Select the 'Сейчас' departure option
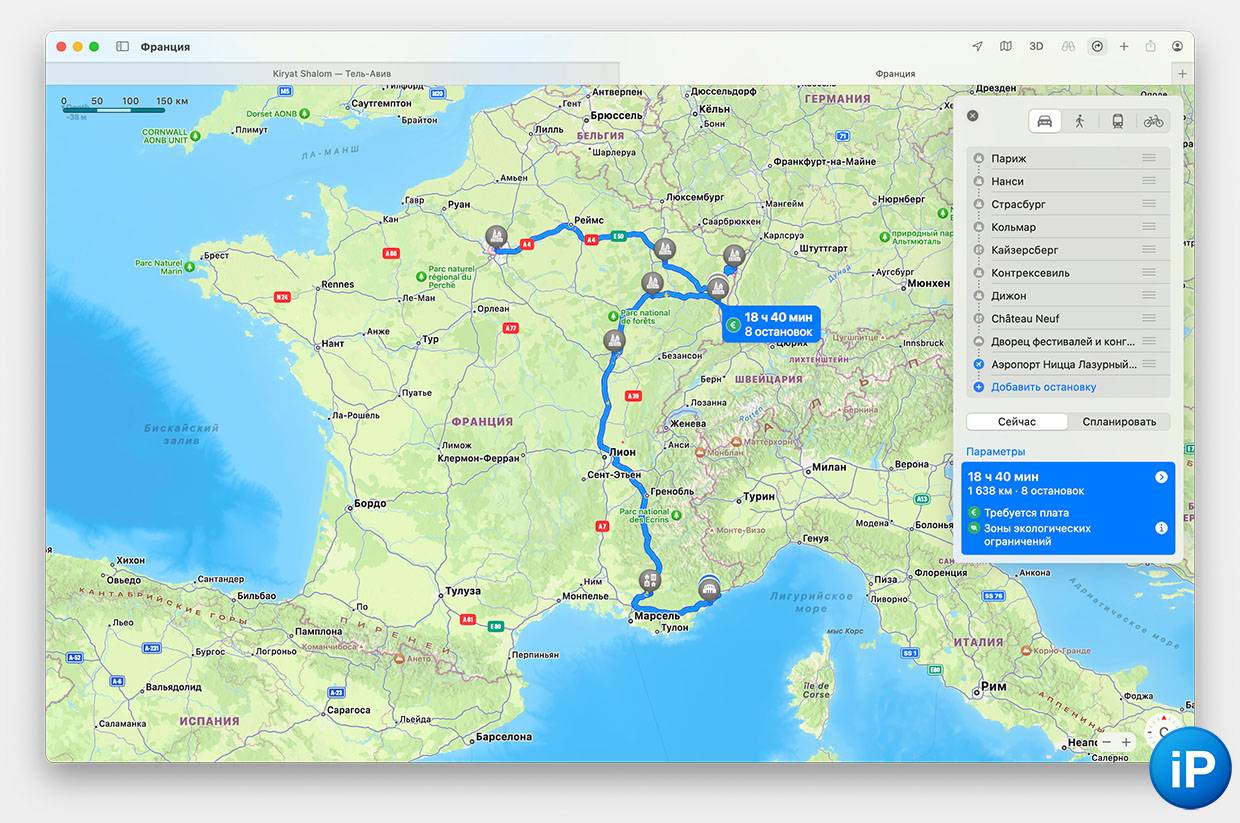This screenshot has height=823, width=1240. coord(1016,422)
